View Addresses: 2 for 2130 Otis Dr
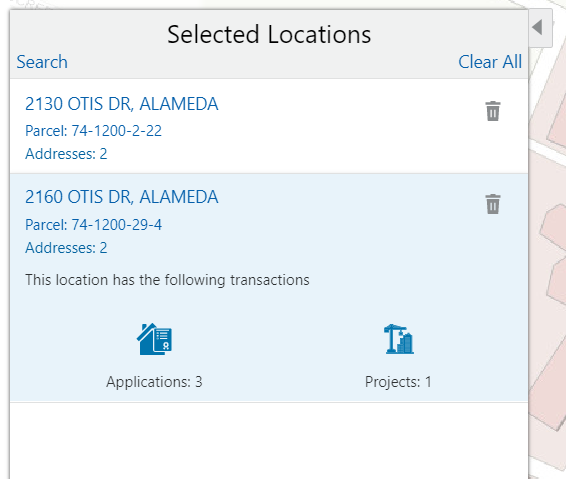Viewport: 566px width, 479px height. tap(66, 154)
